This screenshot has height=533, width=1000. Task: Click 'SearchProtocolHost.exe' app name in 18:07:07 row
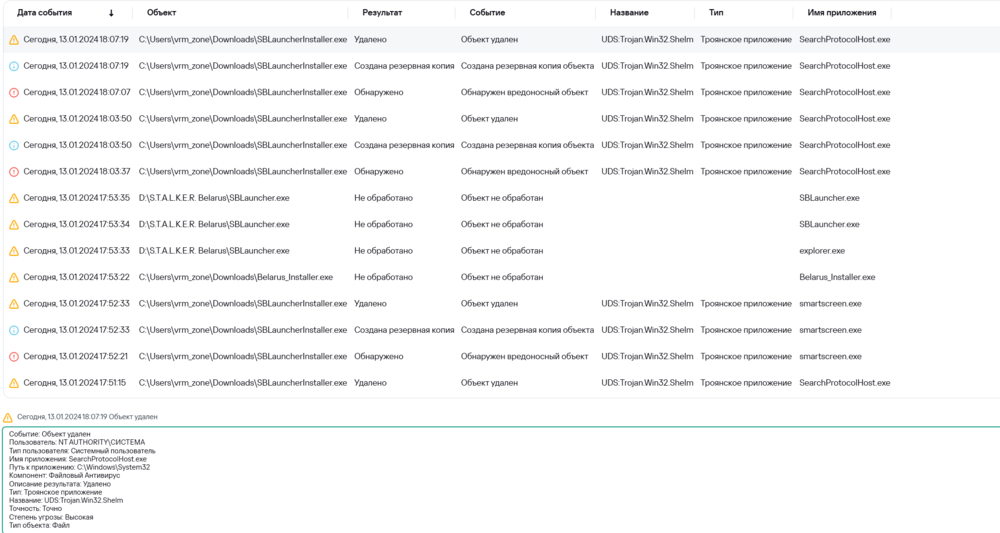[x=844, y=92]
